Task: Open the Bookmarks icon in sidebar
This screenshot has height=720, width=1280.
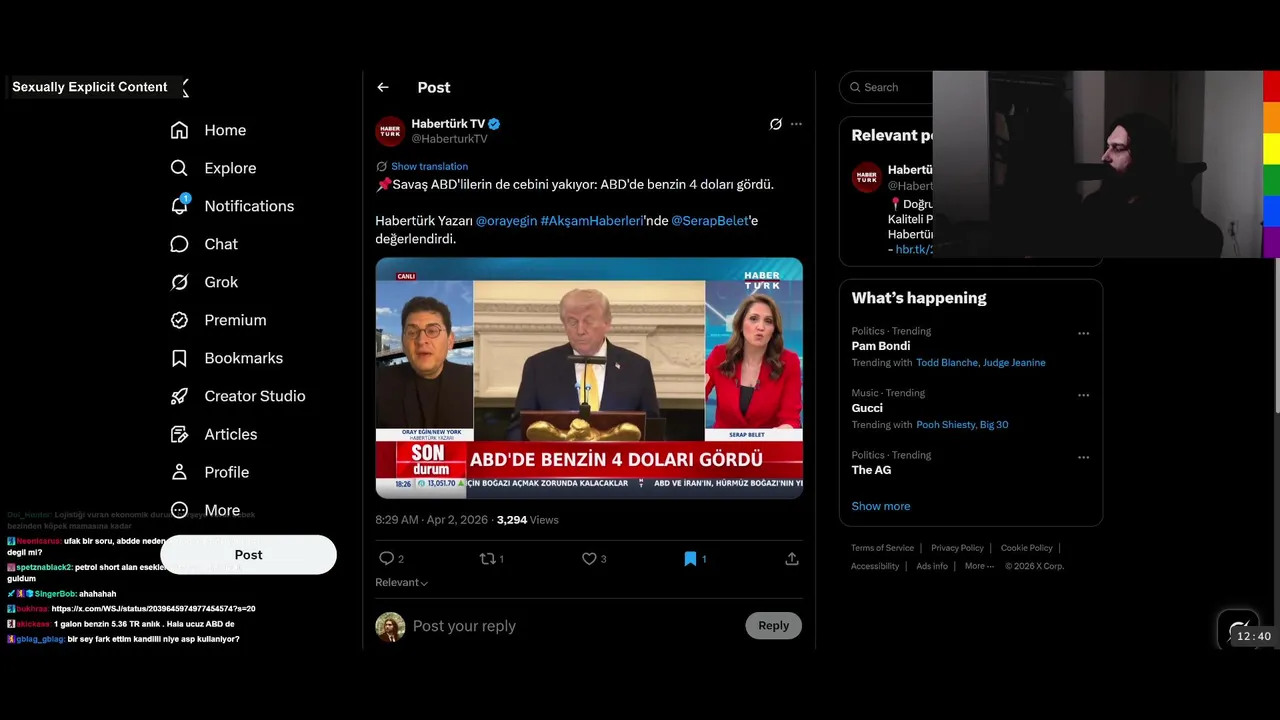Action: (x=179, y=358)
